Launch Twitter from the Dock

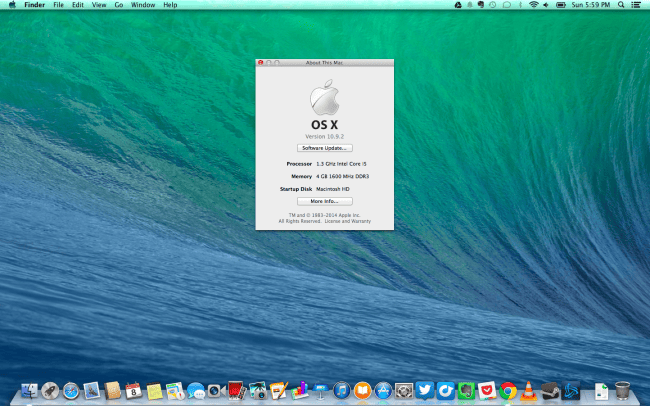click(424, 390)
